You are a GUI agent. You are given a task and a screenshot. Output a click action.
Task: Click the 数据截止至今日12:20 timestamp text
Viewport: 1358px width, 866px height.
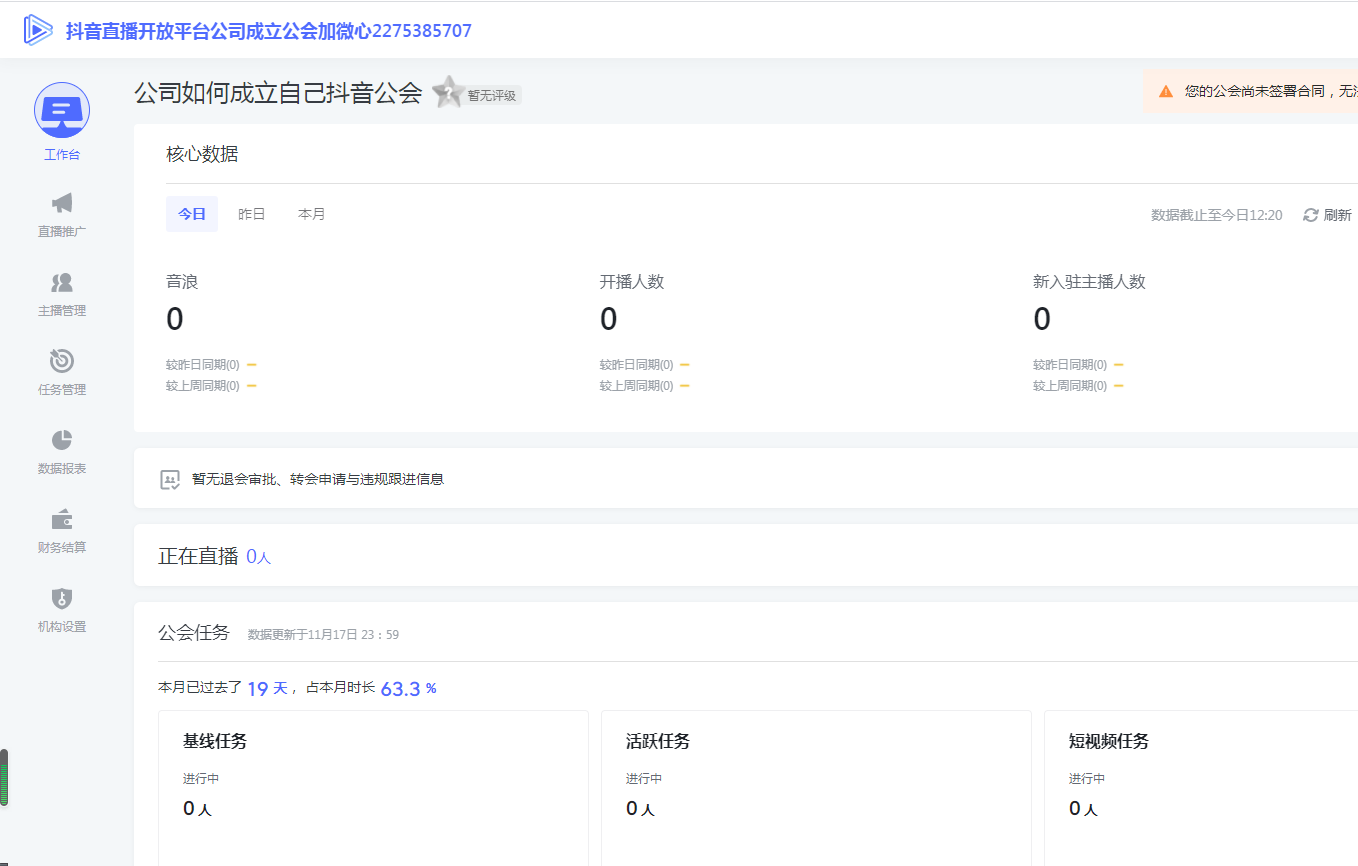click(1217, 215)
